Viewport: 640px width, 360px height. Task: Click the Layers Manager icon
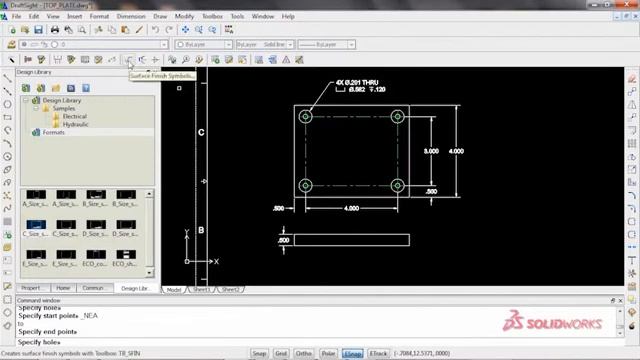(x=11, y=44)
